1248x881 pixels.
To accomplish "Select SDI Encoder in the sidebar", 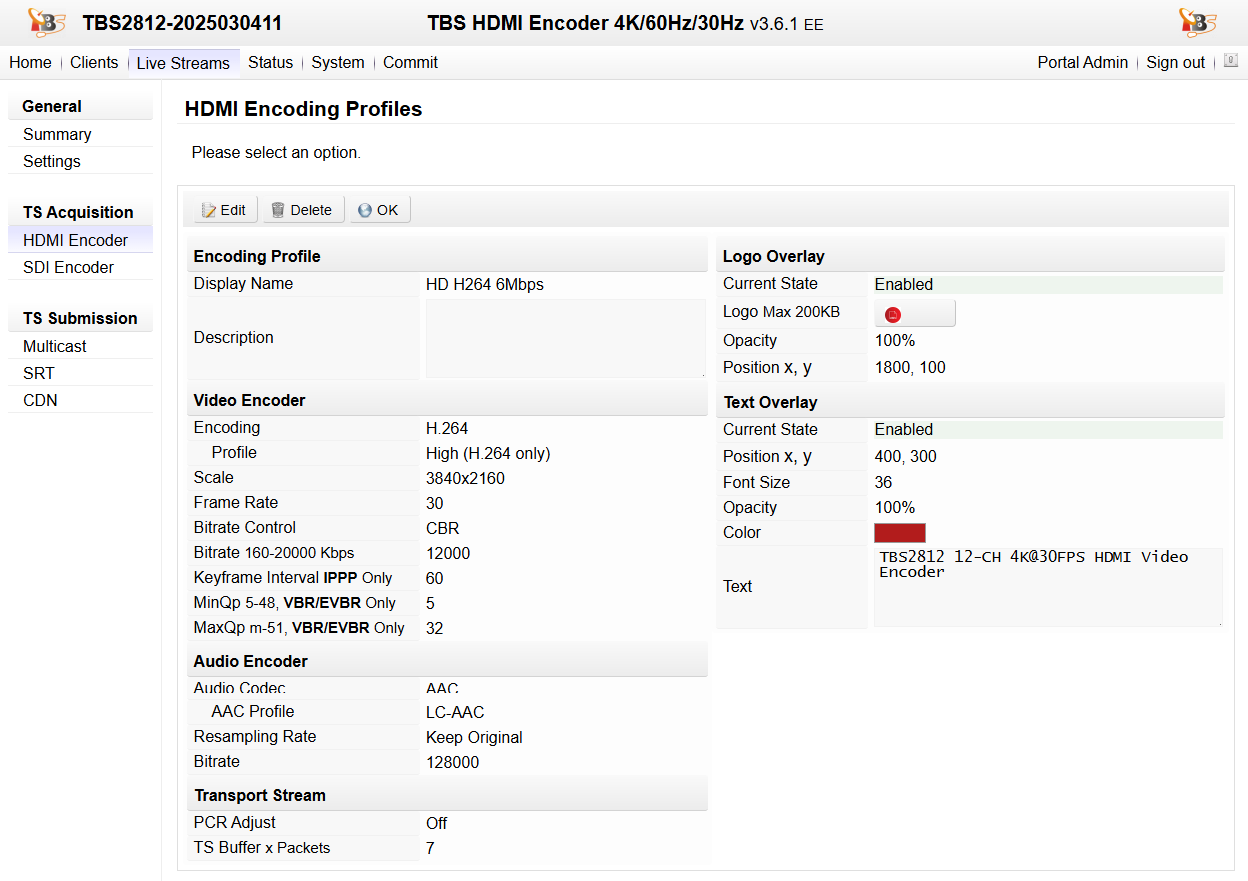I will tap(68, 267).
